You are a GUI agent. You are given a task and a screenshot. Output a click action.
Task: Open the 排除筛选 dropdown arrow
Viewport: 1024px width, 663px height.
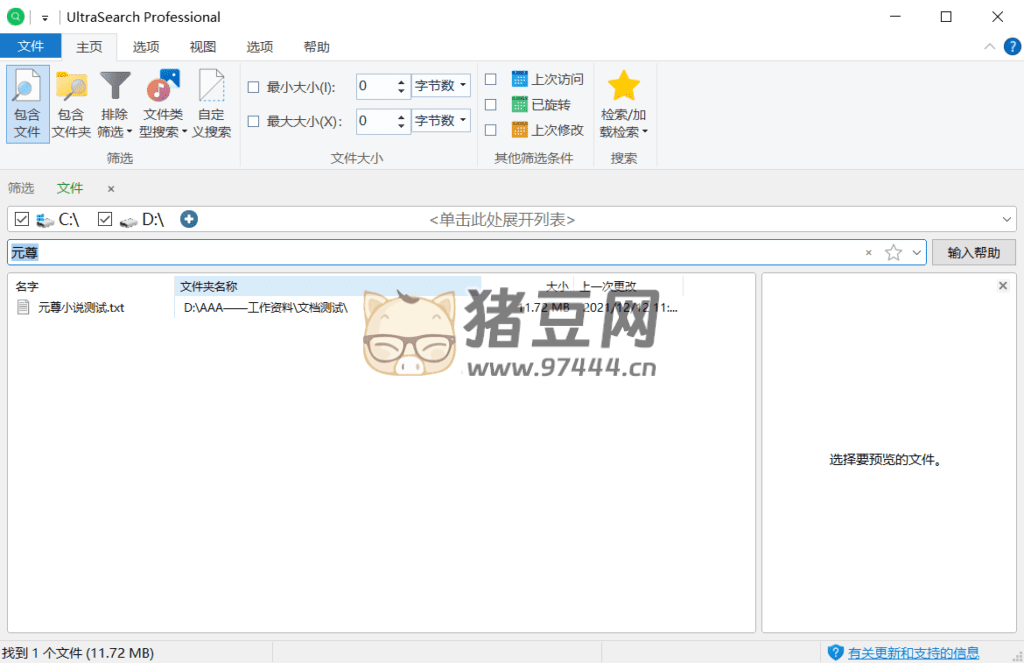pos(129,132)
